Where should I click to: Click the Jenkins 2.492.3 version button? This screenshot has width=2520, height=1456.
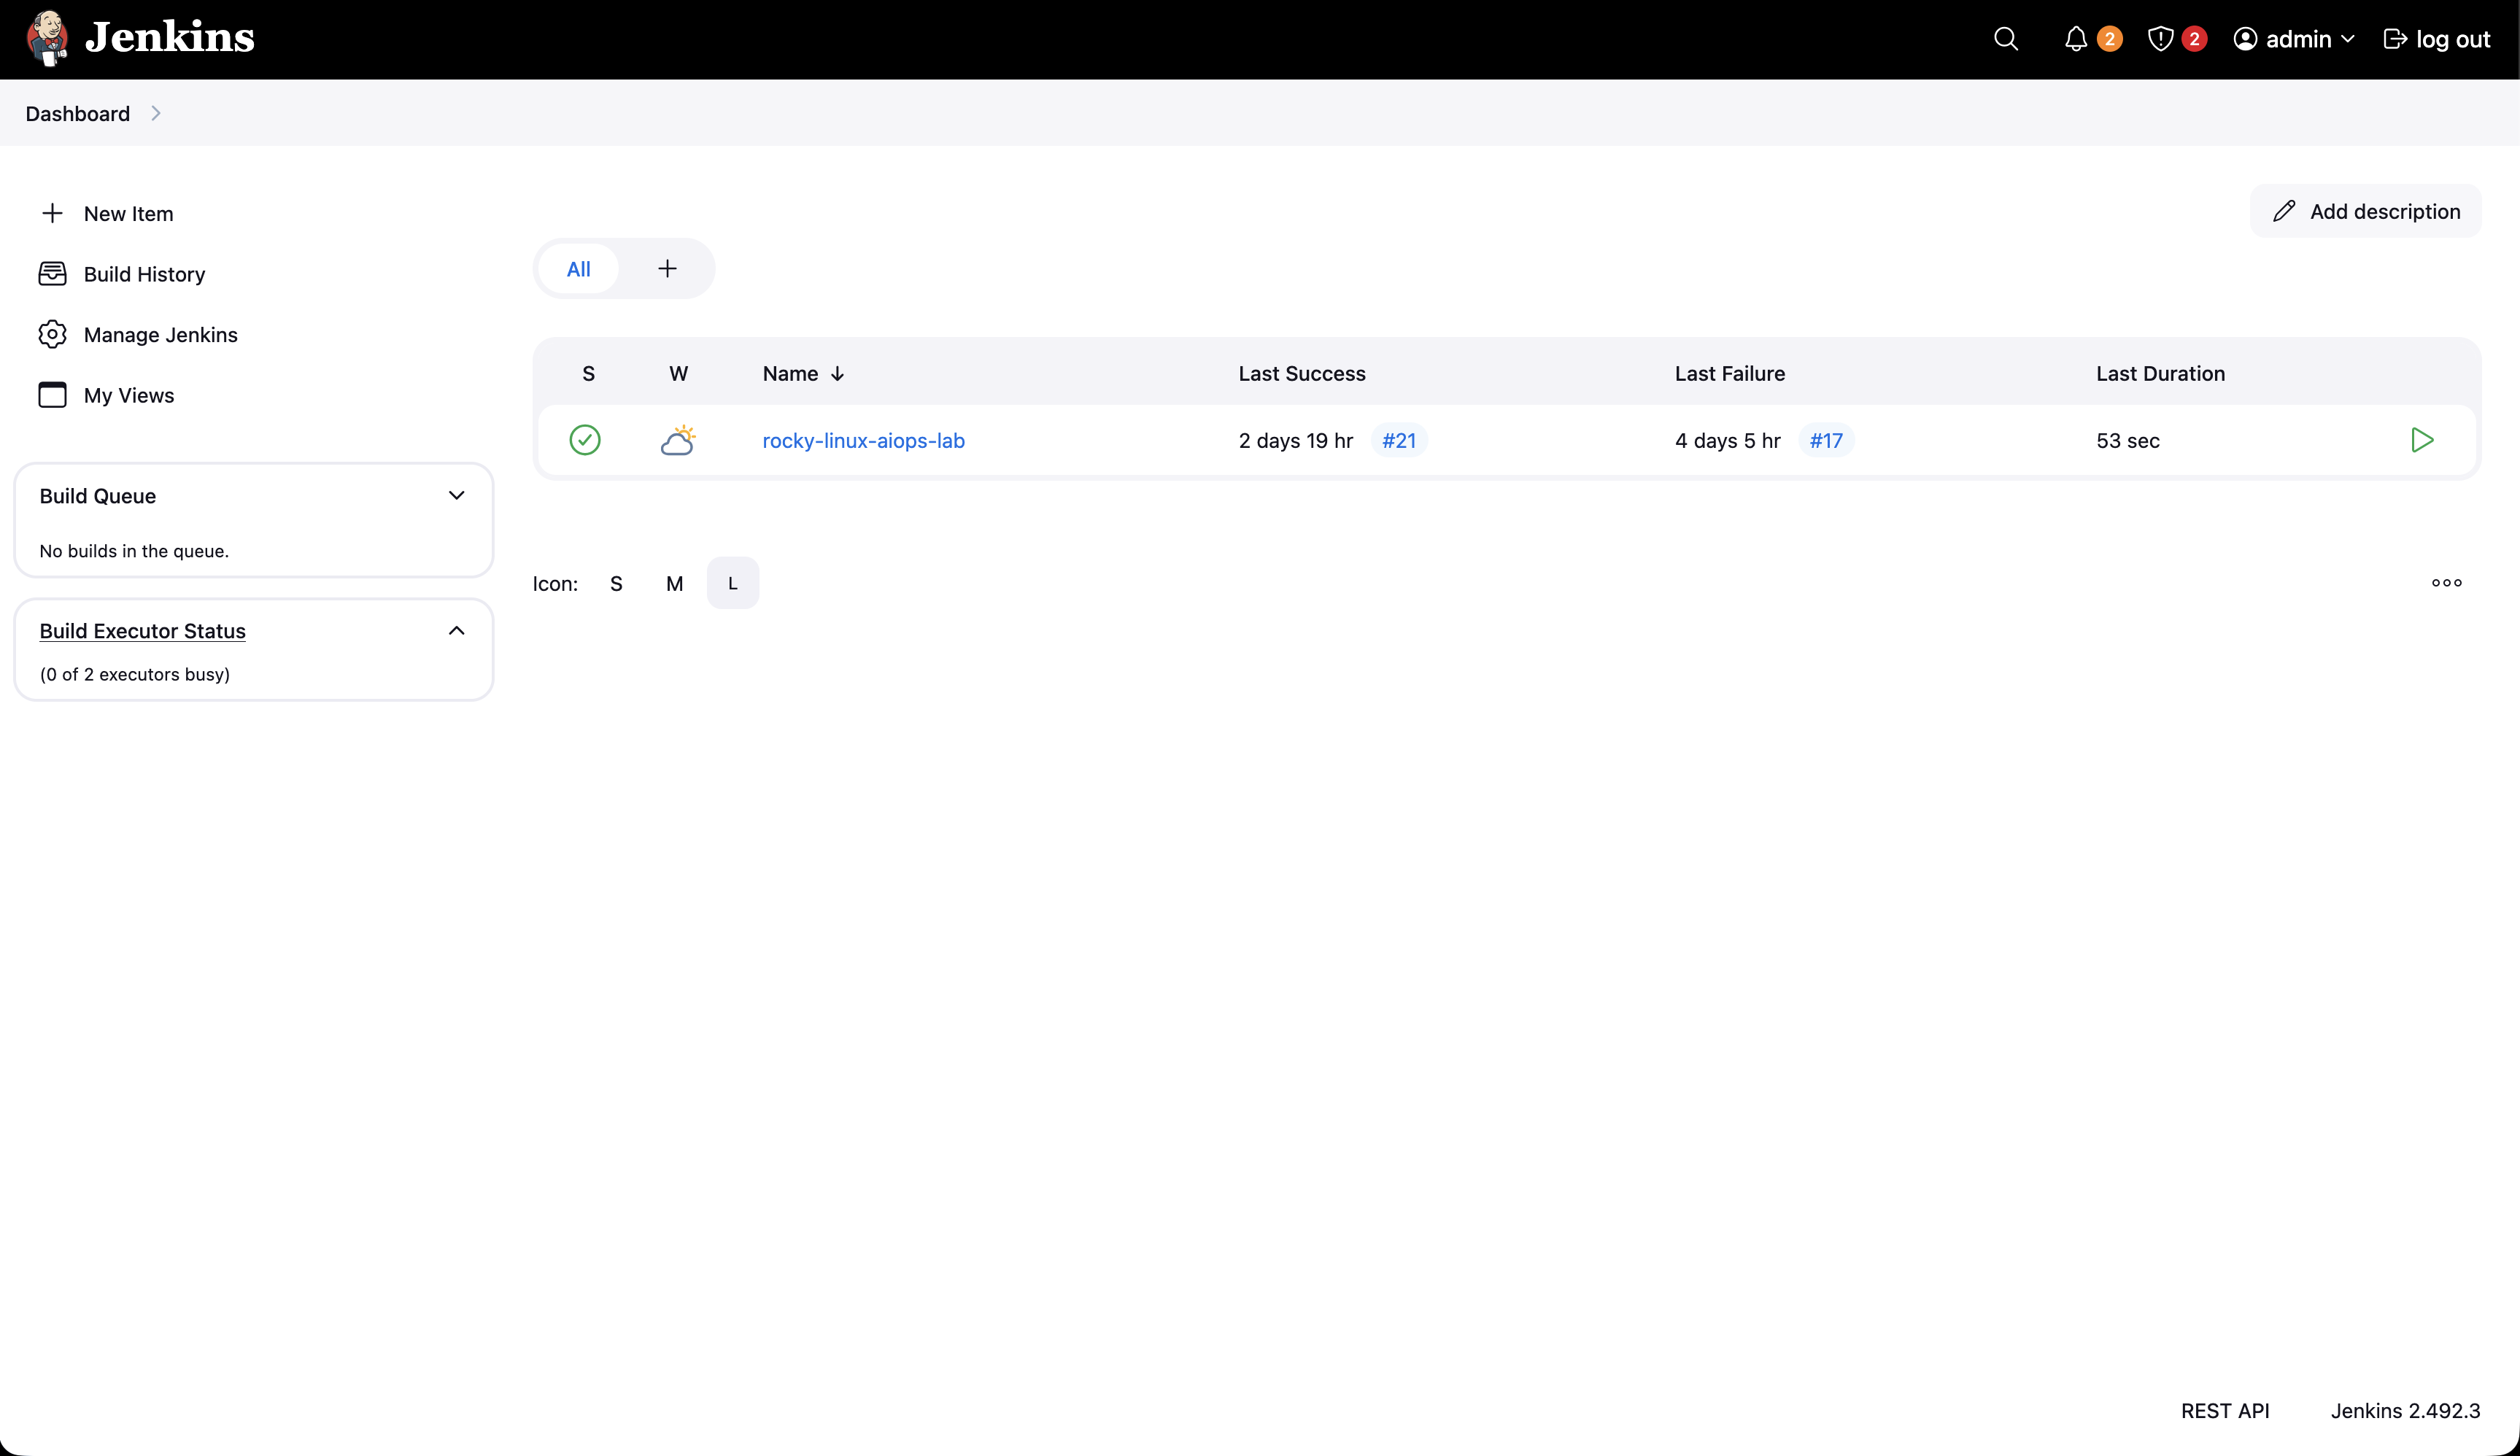(2405, 1410)
